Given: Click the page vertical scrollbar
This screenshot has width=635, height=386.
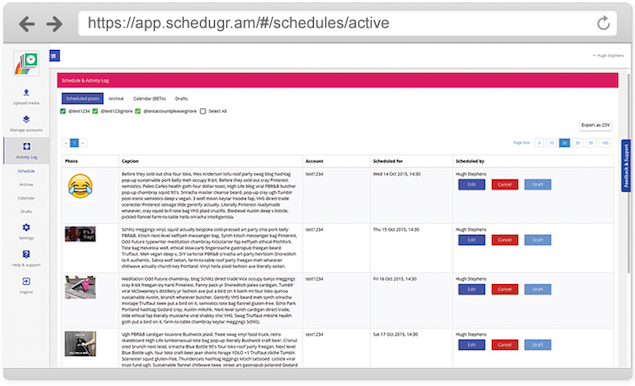Looking at the screenshot, I should 628,174.
